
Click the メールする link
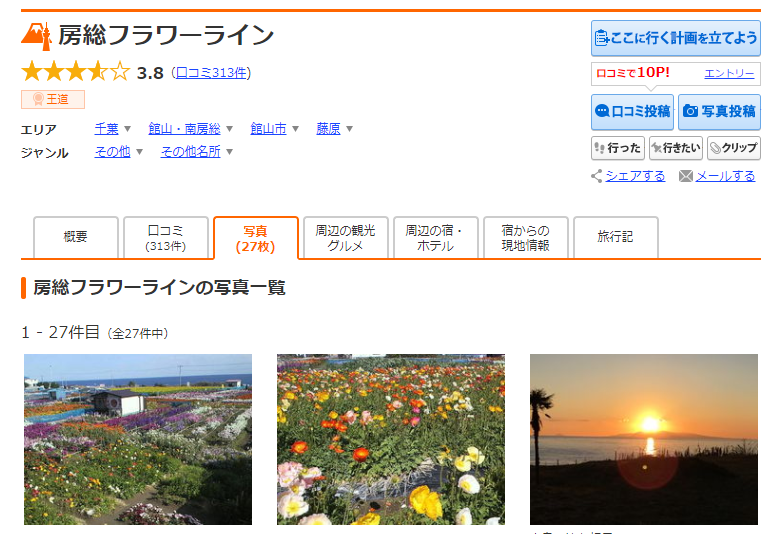[725, 176]
